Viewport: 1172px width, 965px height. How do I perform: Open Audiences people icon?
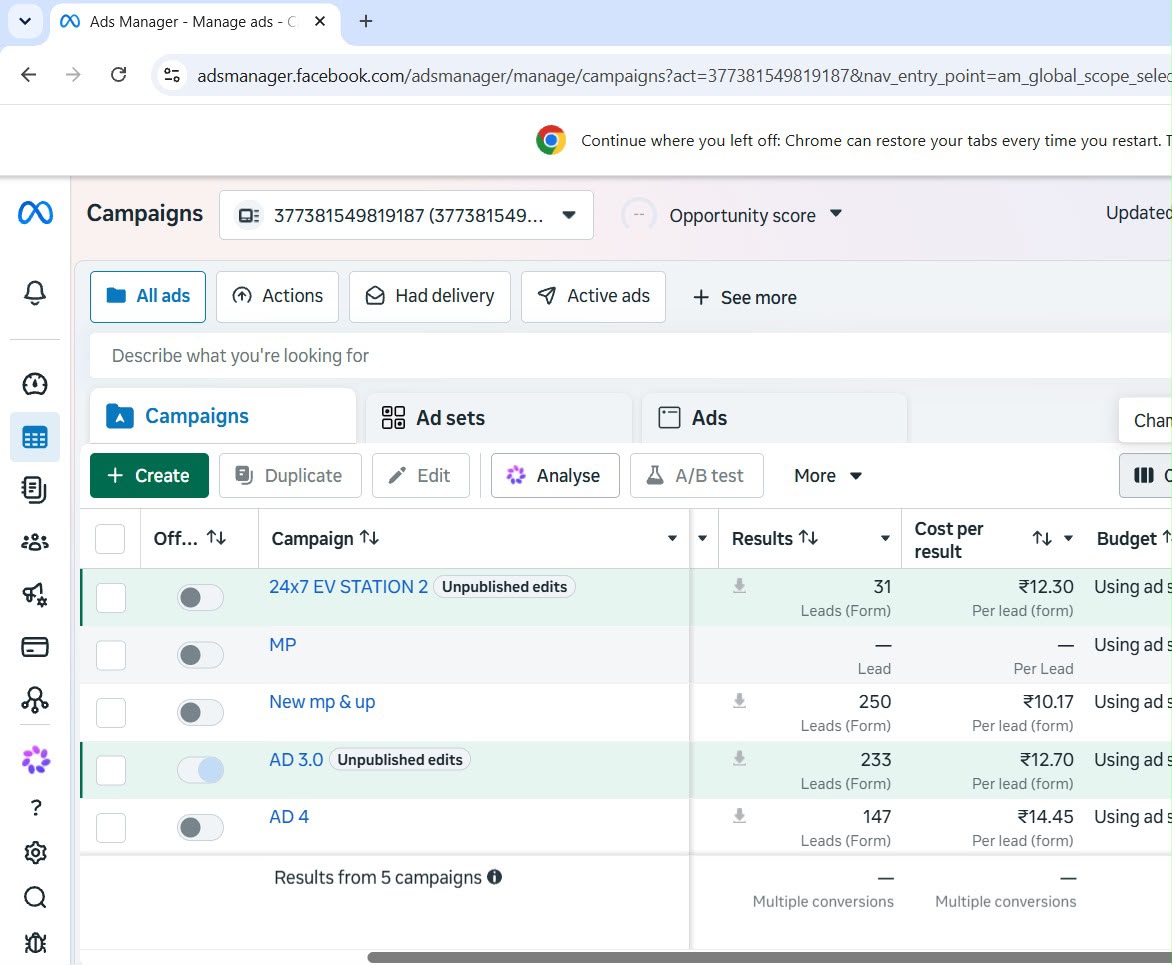pyautogui.click(x=35, y=542)
